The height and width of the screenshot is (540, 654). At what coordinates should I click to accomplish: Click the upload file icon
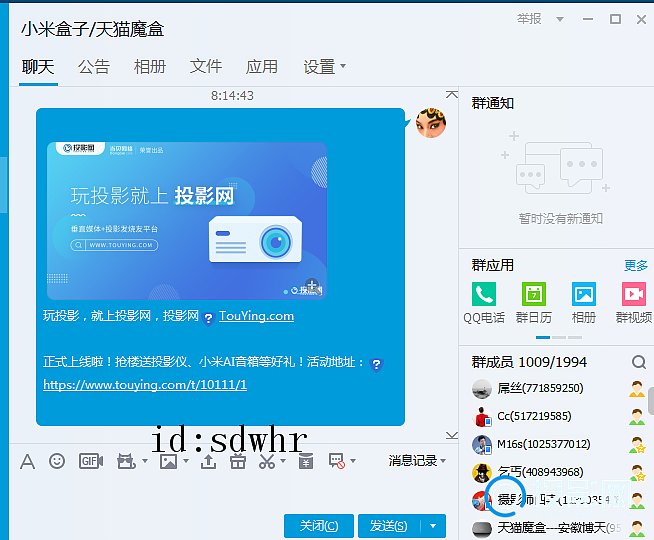209,461
